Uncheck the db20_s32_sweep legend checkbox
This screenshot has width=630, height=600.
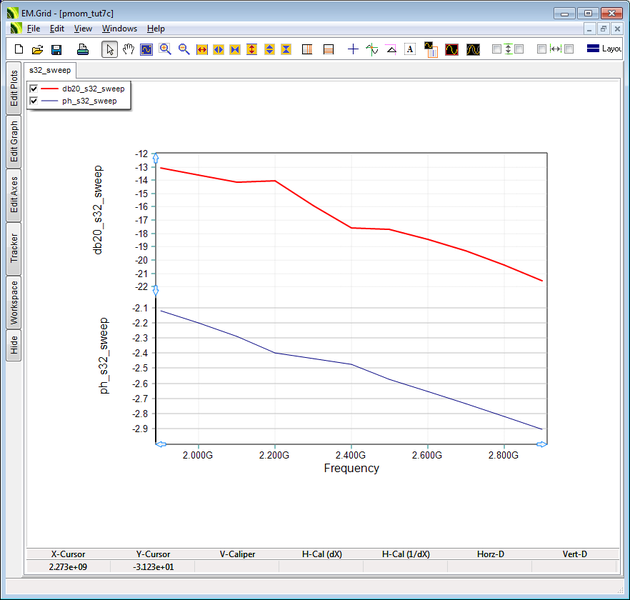pos(34,89)
